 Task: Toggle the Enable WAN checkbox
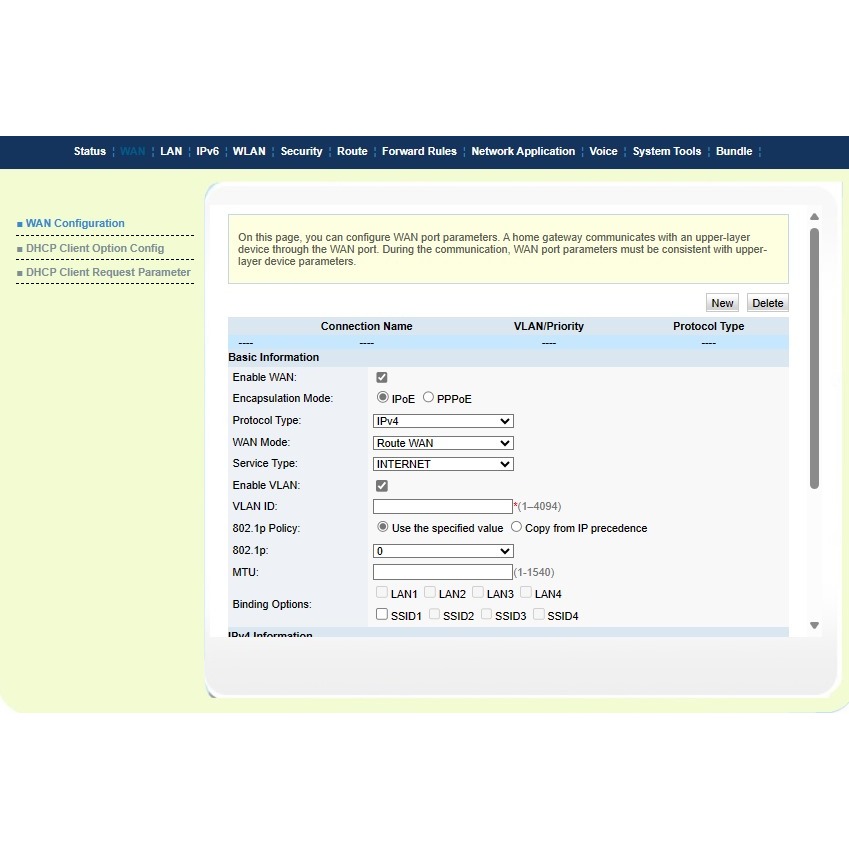(381, 378)
